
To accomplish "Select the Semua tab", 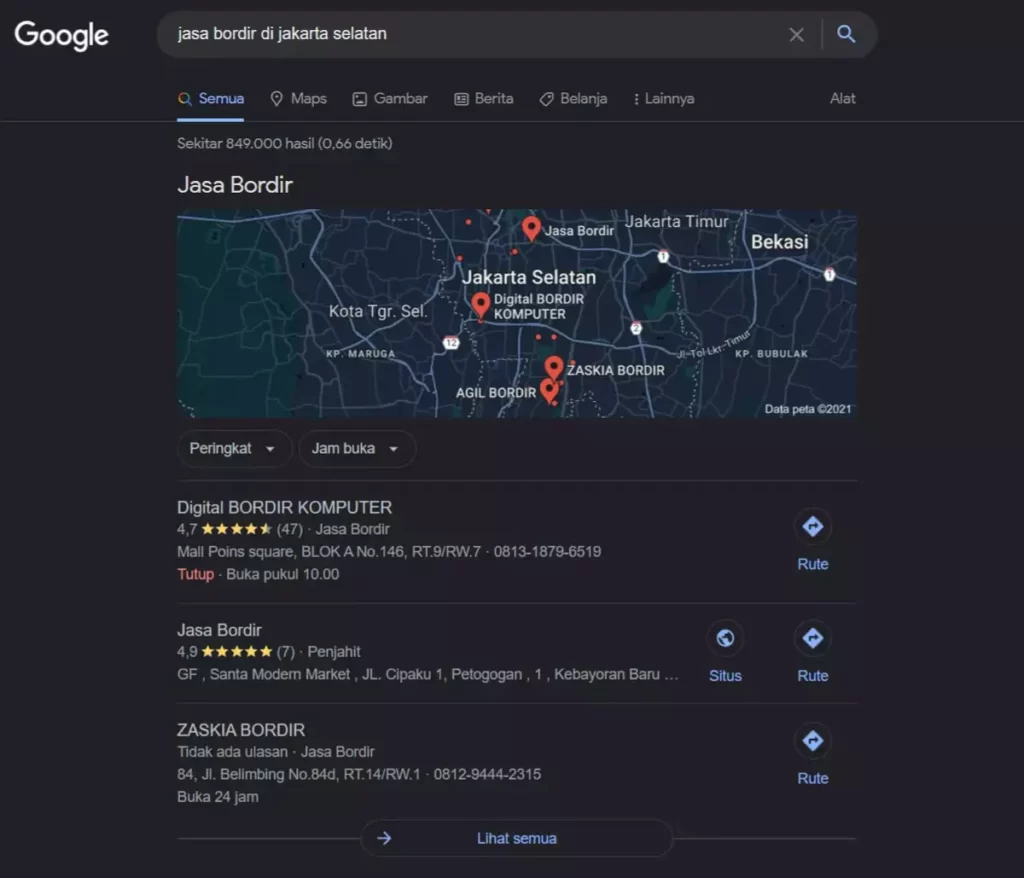I will (x=211, y=99).
